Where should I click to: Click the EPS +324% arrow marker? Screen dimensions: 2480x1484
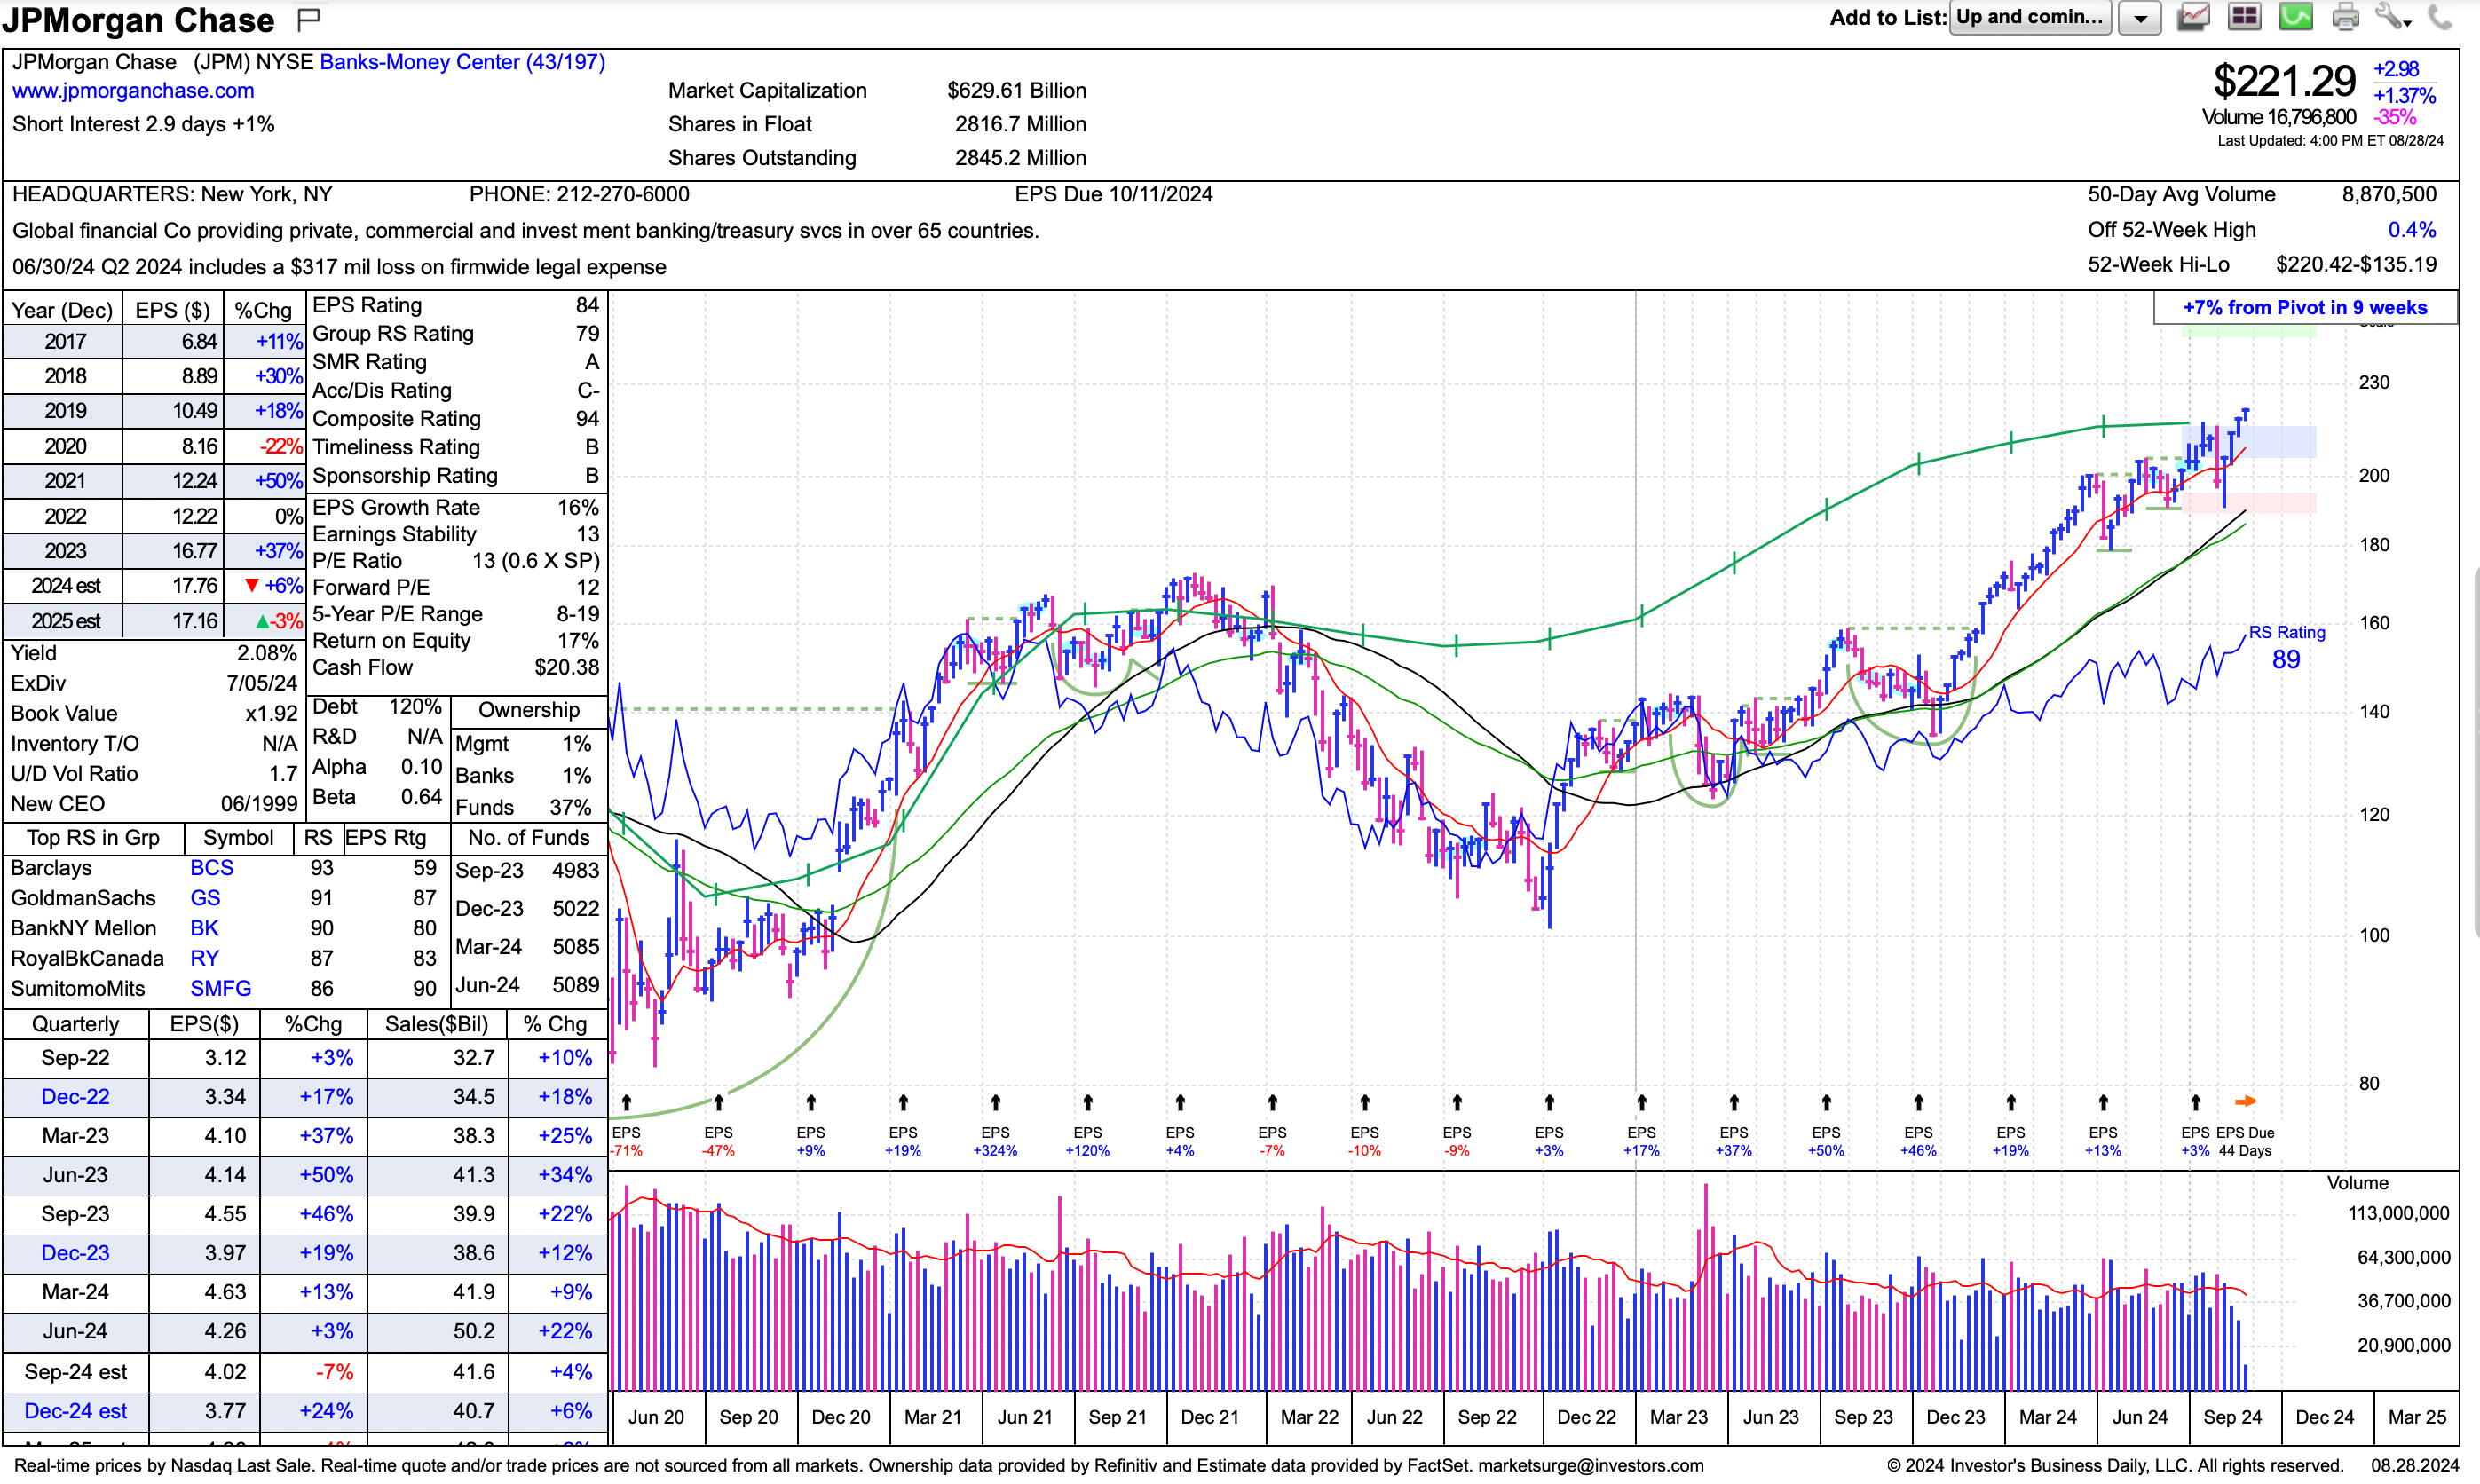[995, 1102]
